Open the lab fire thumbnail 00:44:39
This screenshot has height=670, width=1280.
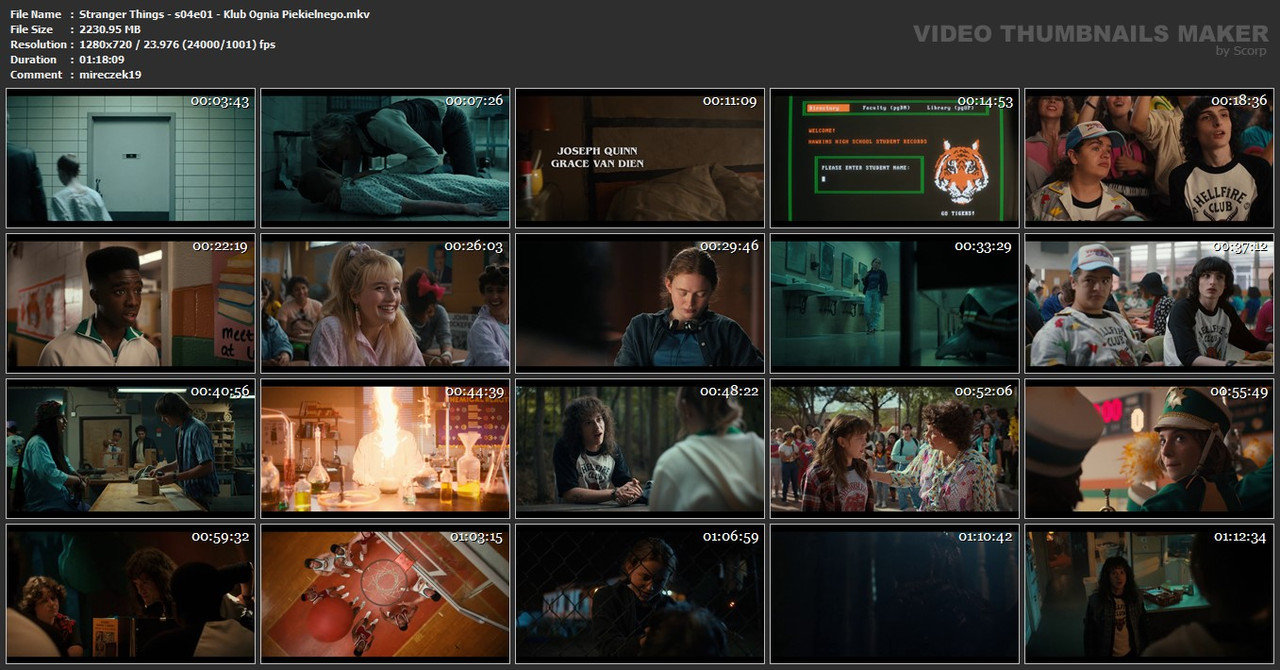coord(385,449)
